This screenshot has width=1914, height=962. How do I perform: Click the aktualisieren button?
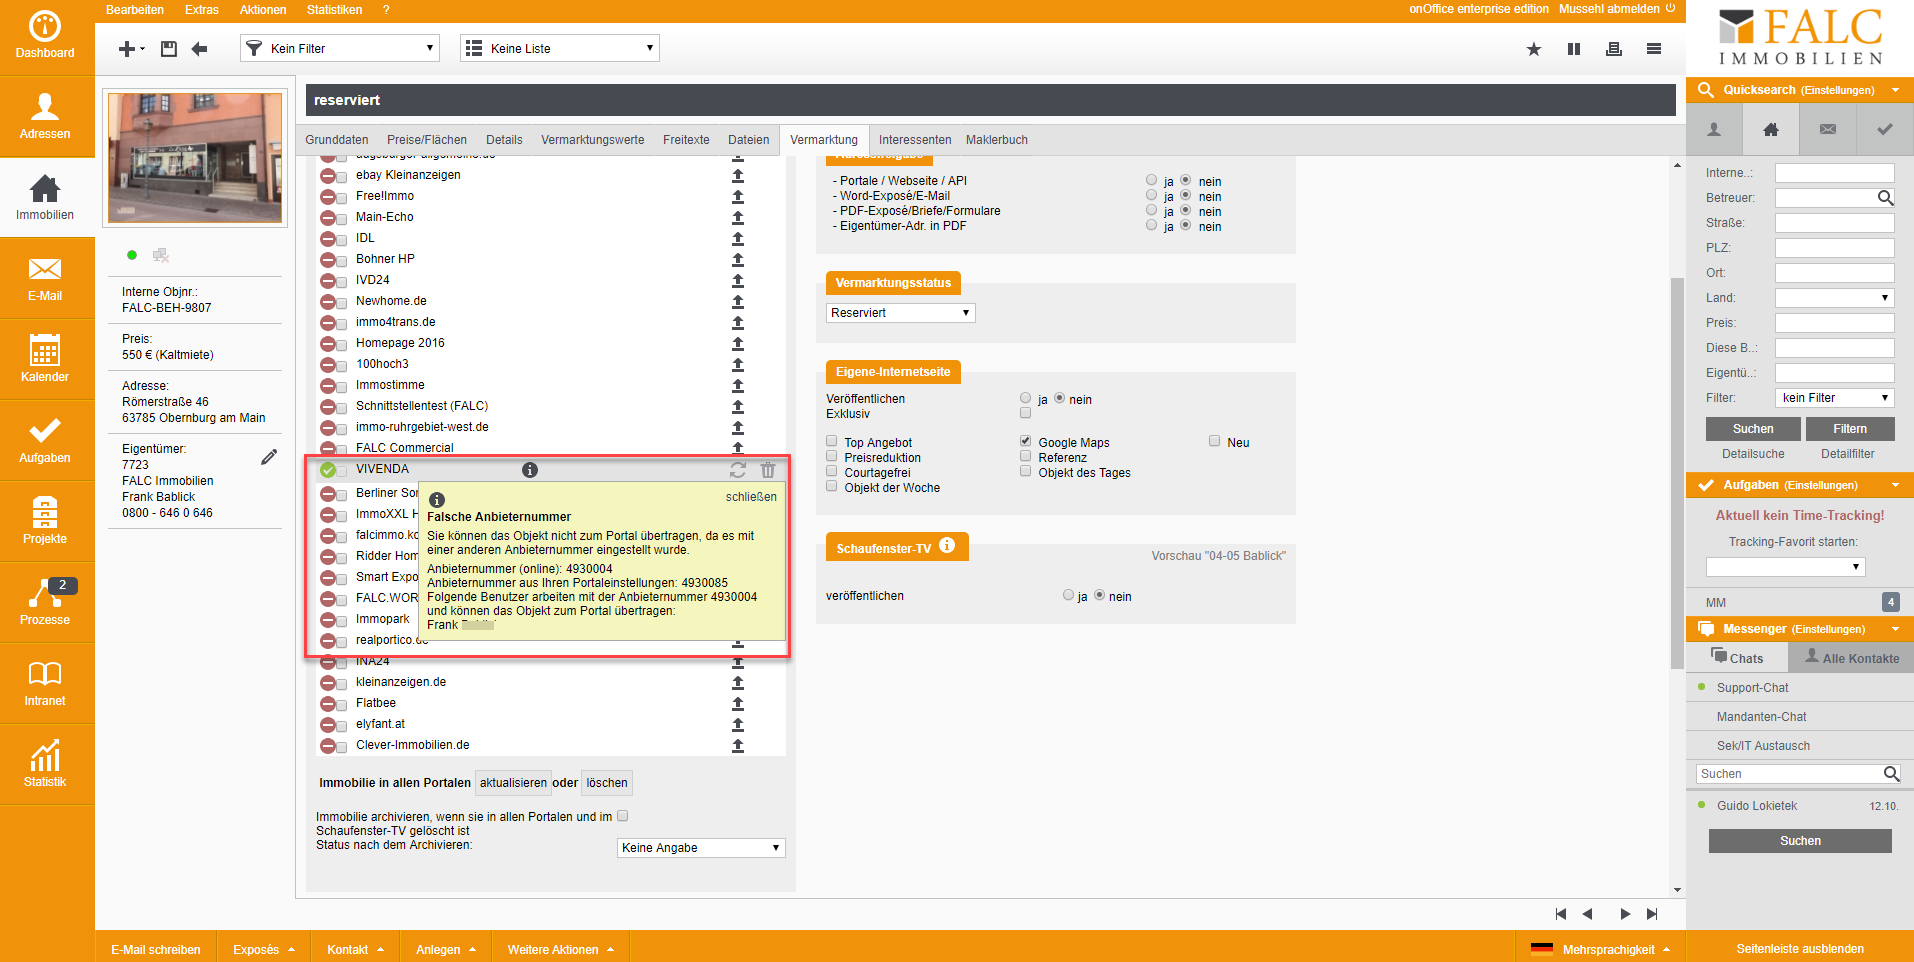point(513,783)
